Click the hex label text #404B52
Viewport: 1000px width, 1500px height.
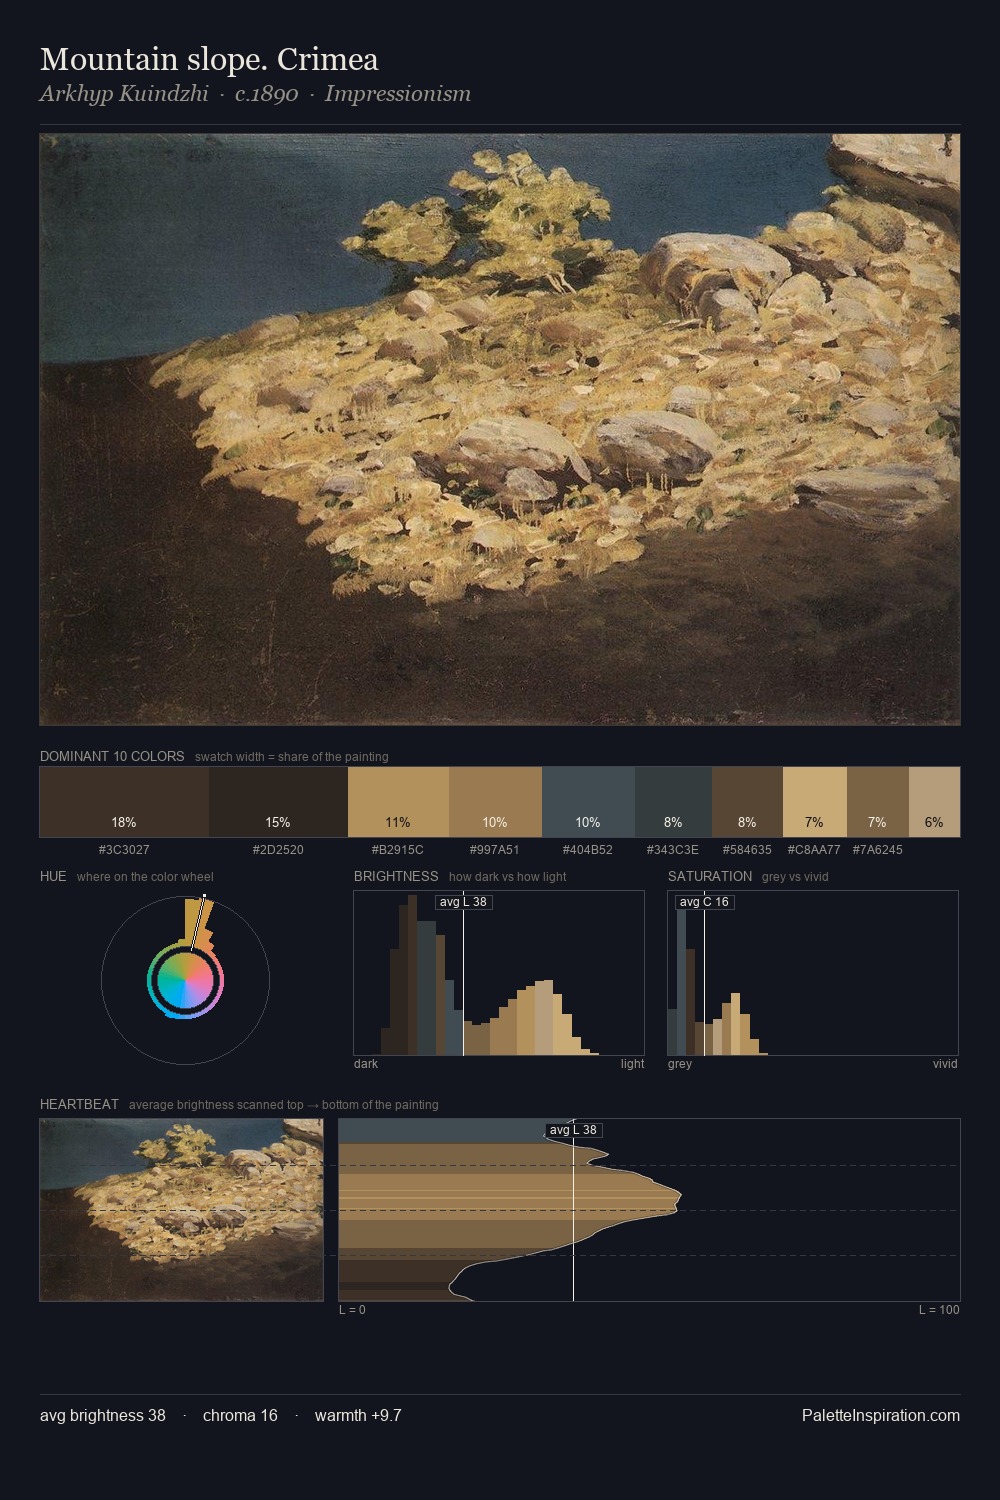pyautogui.click(x=588, y=850)
